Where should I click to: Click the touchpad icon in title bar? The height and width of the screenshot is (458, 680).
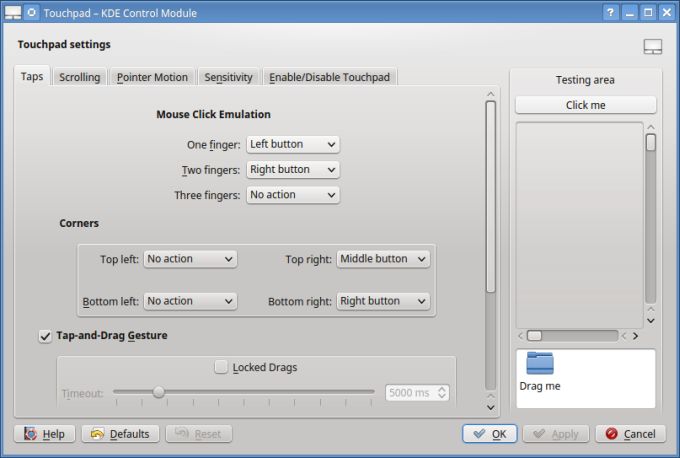[x=13, y=13]
